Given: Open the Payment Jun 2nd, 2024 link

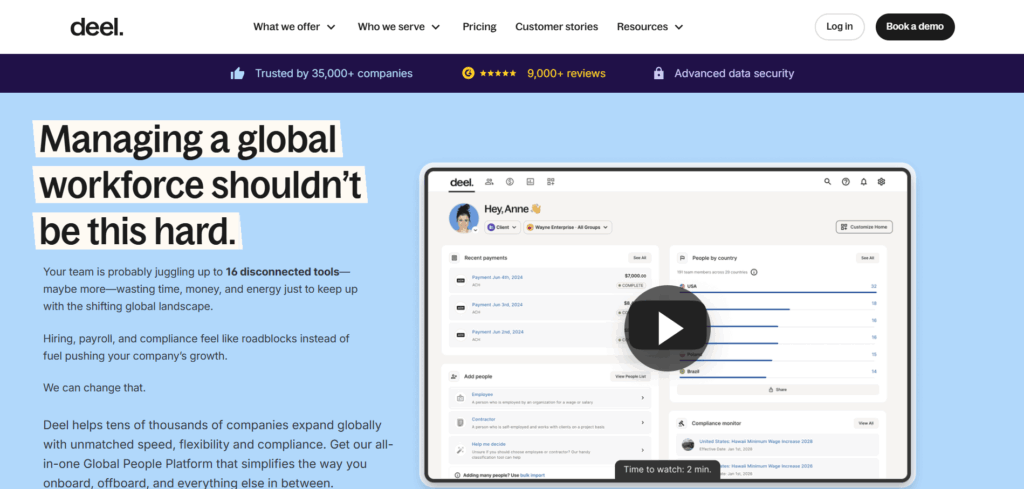Looking at the screenshot, I should (497, 332).
